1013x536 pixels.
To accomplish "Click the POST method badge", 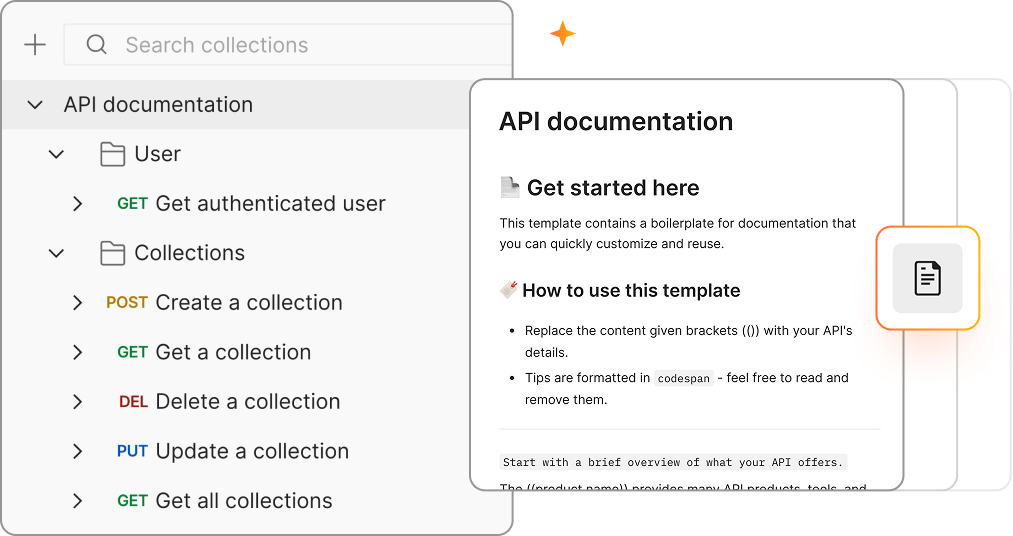I will click(127, 303).
